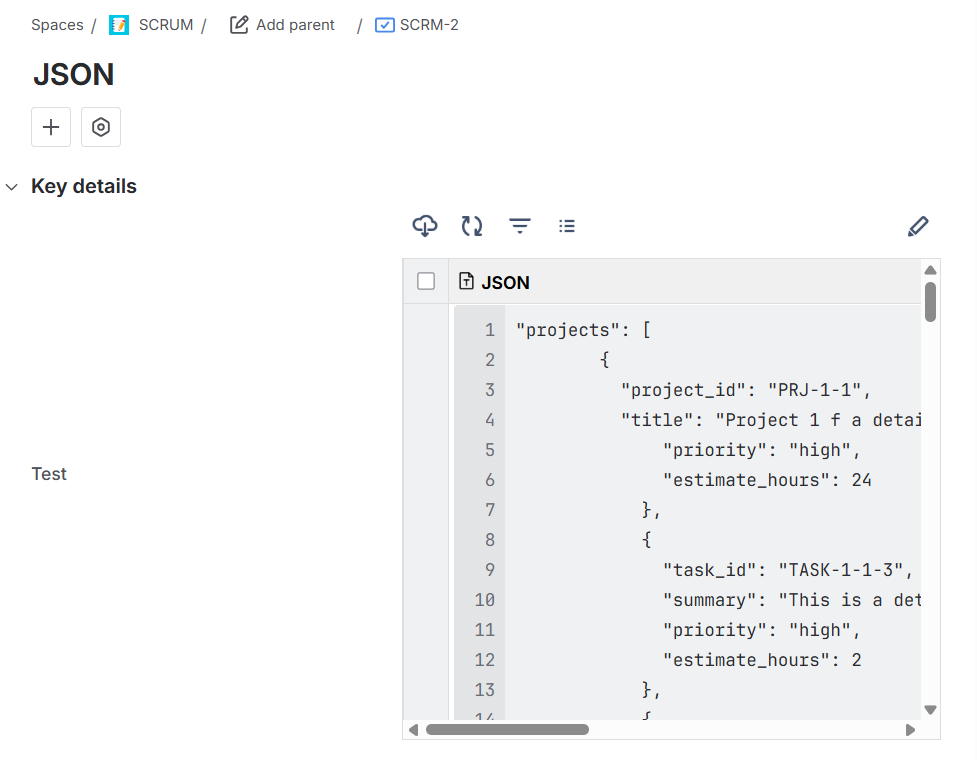Click the SCRUM project avatar icon
This screenshot has width=977, height=760.
[x=119, y=25]
